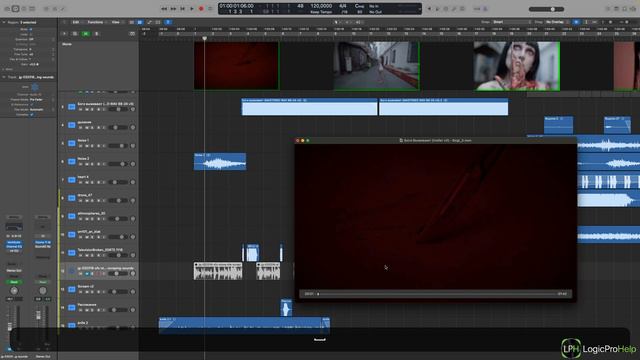Toggle the count-in button beside the metronome
640x360 pixels.
(477, 9)
